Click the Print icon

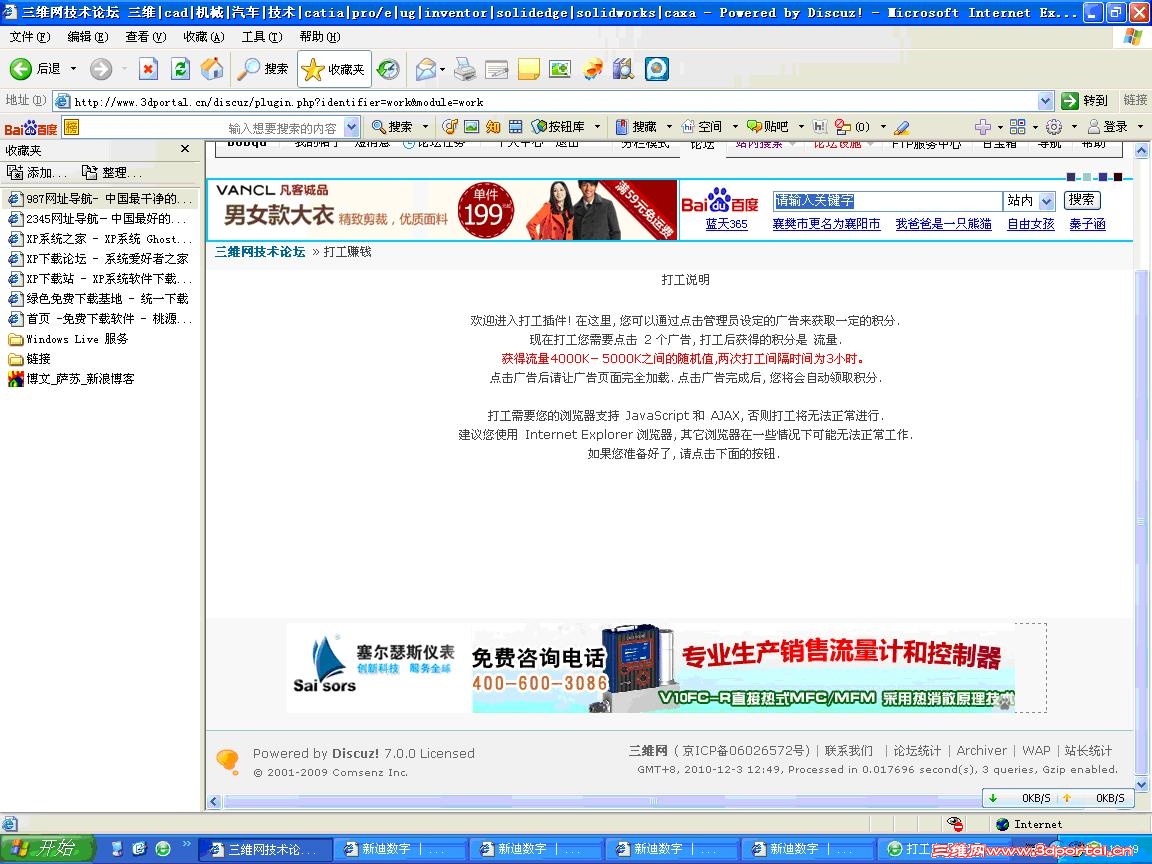pos(464,69)
